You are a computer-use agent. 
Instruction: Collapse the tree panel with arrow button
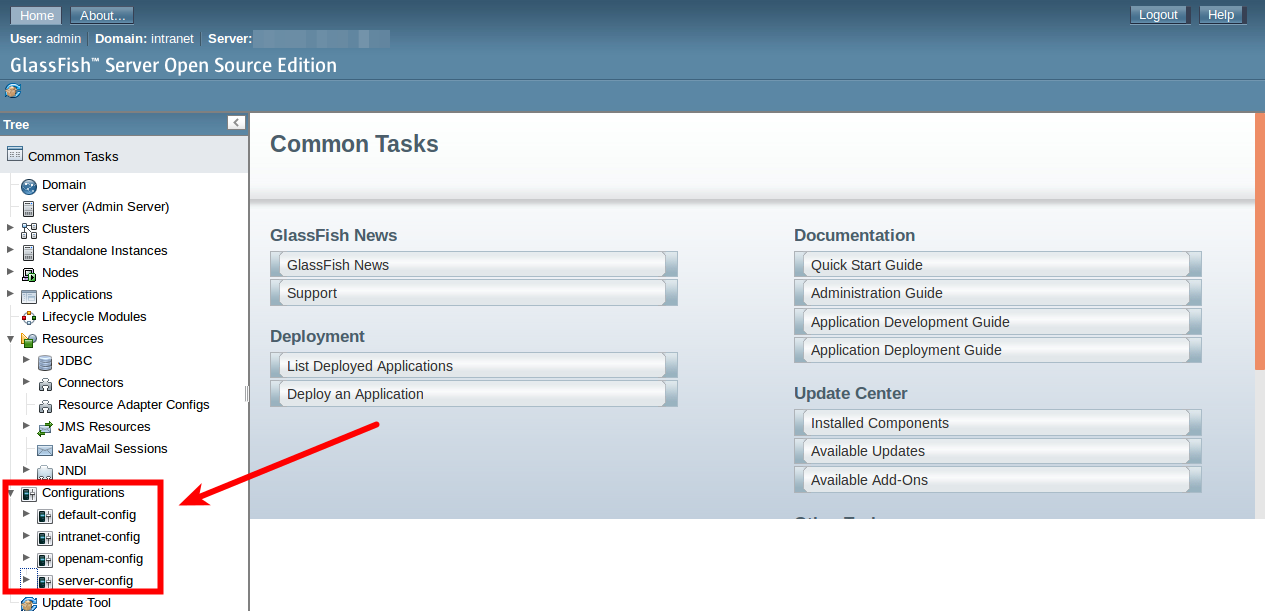(236, 123)
